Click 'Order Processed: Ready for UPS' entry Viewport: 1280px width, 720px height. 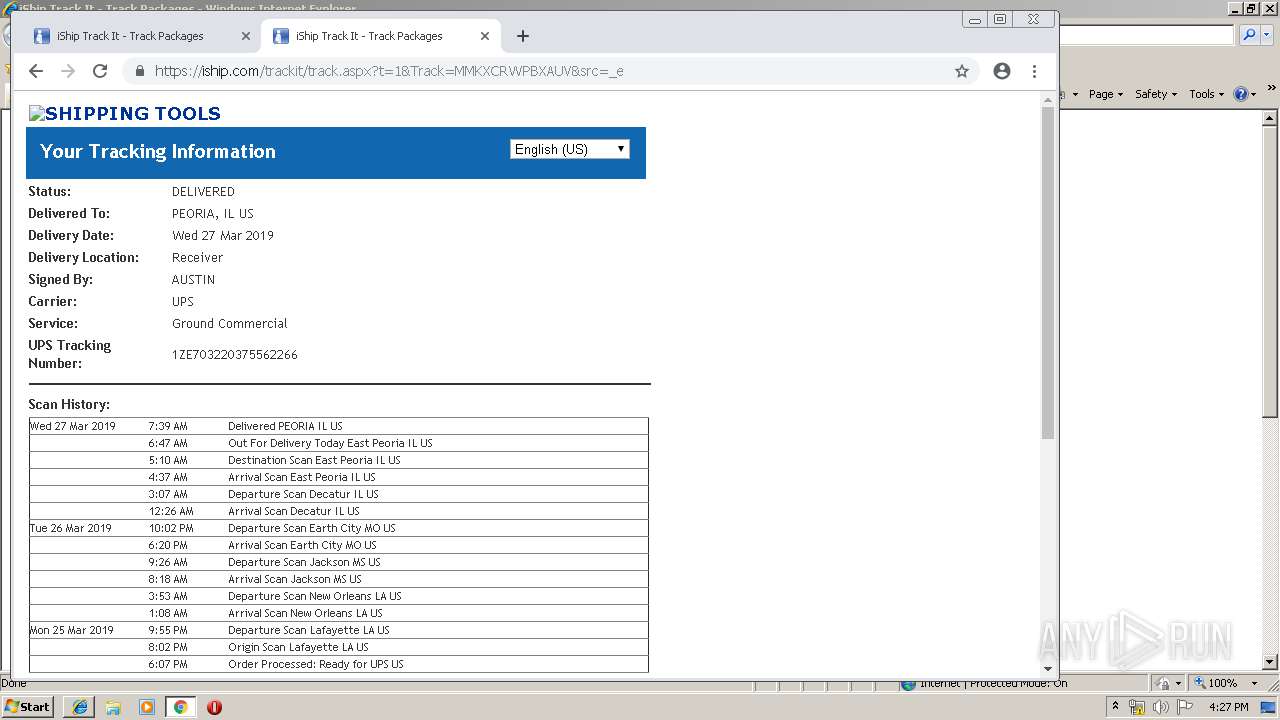pos(316,664)
